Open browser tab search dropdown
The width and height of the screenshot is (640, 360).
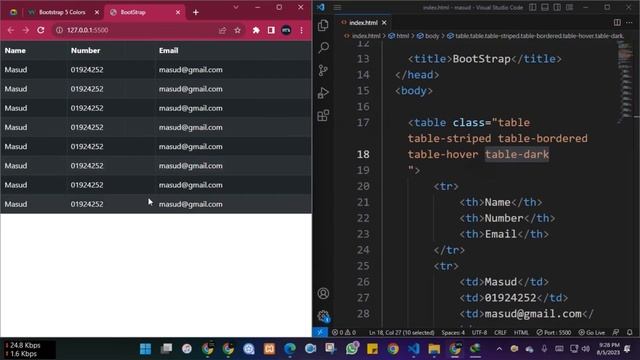click(236, 7)
